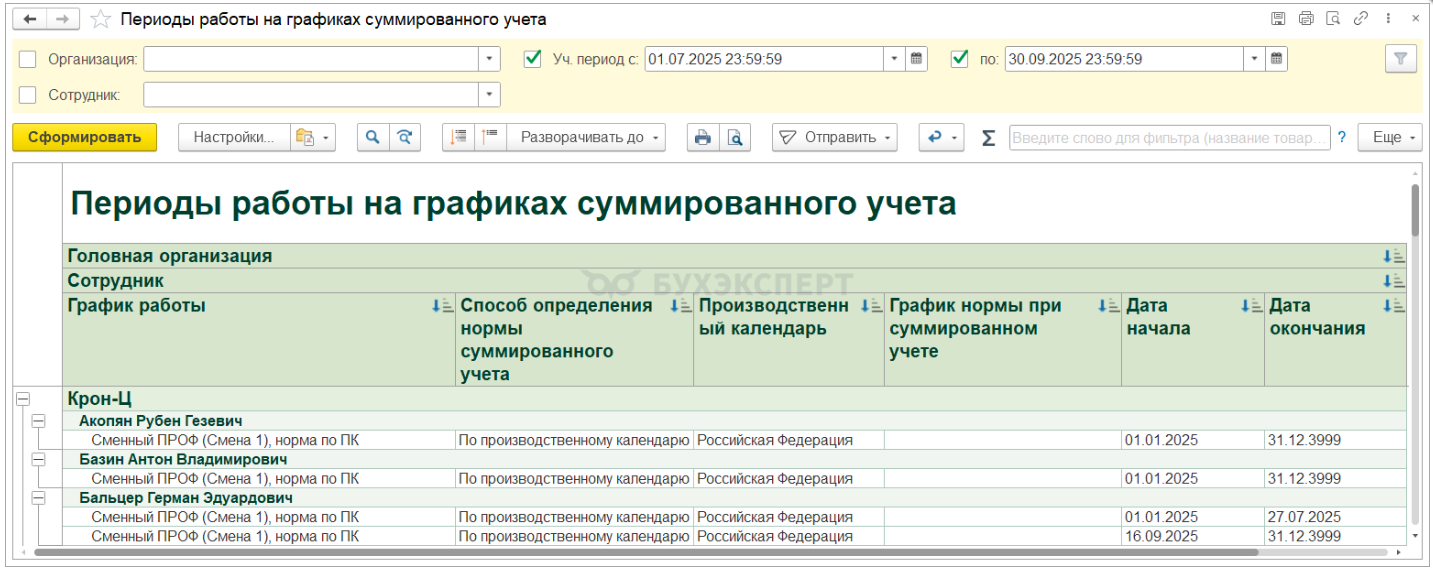Click inside the Сотрудник input field
The image size is (1433, 570).
click(311, 95)
